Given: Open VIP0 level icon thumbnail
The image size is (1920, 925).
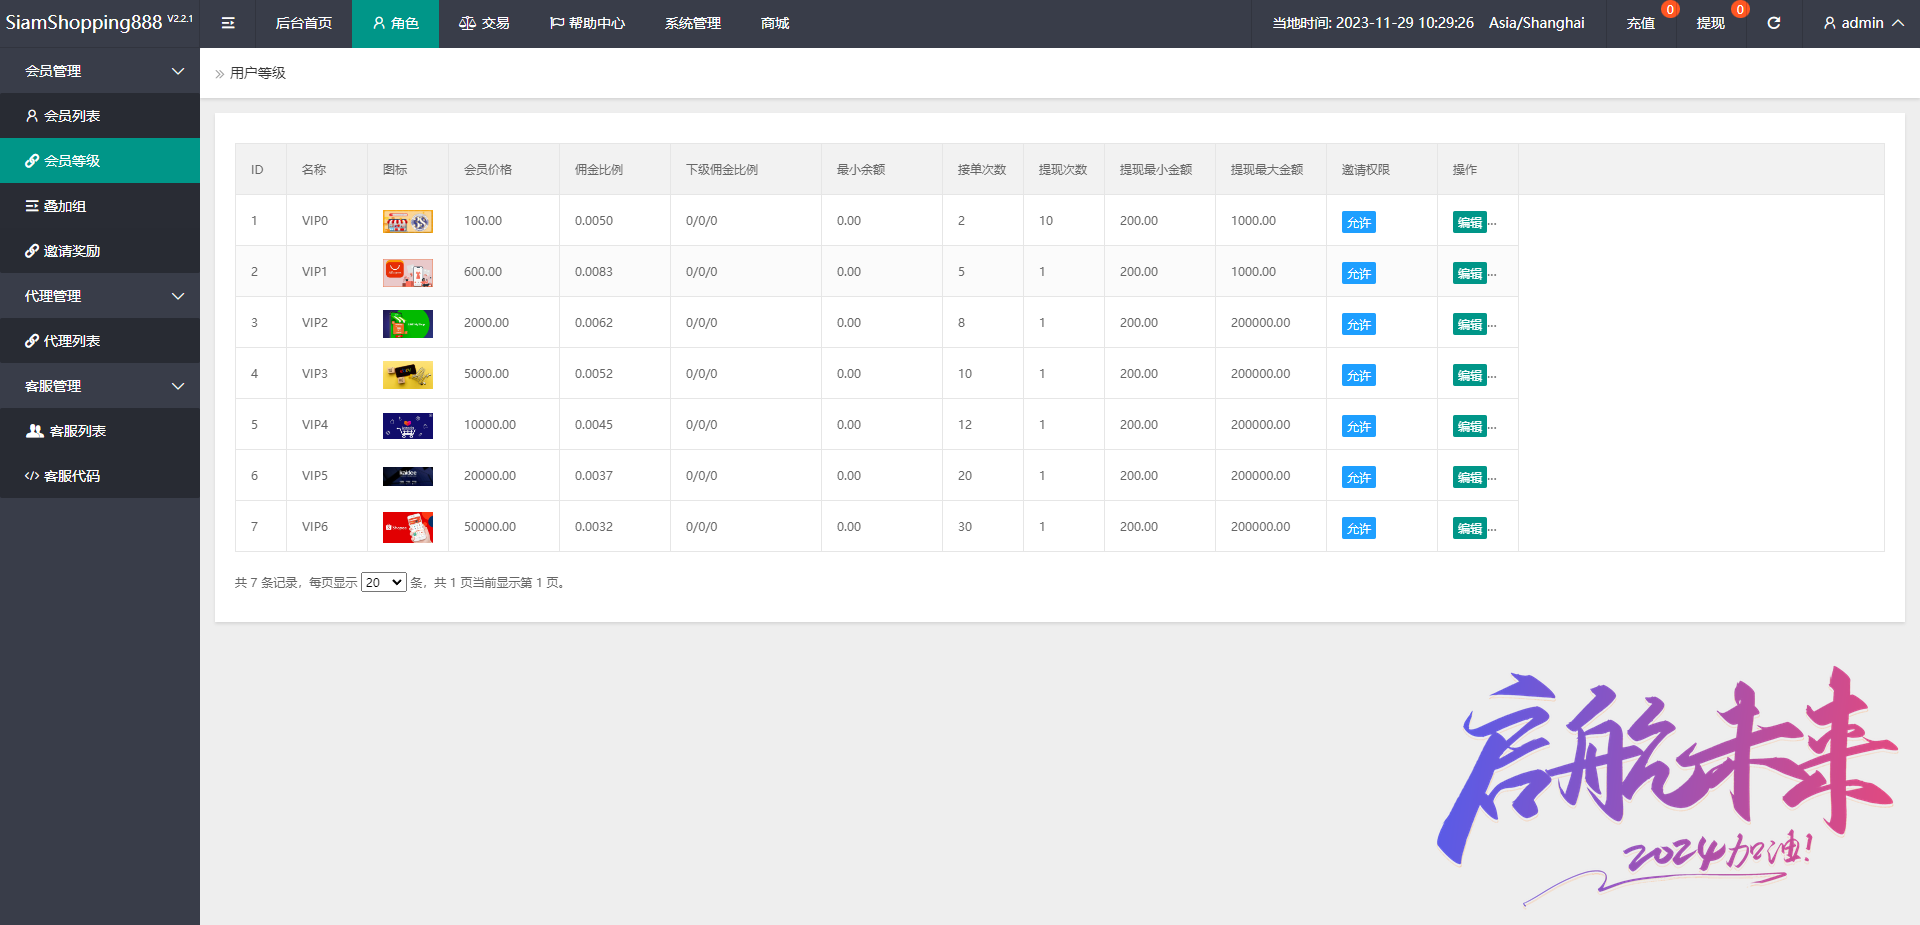Looking at the screenshot, I should [x=408, y=221].
